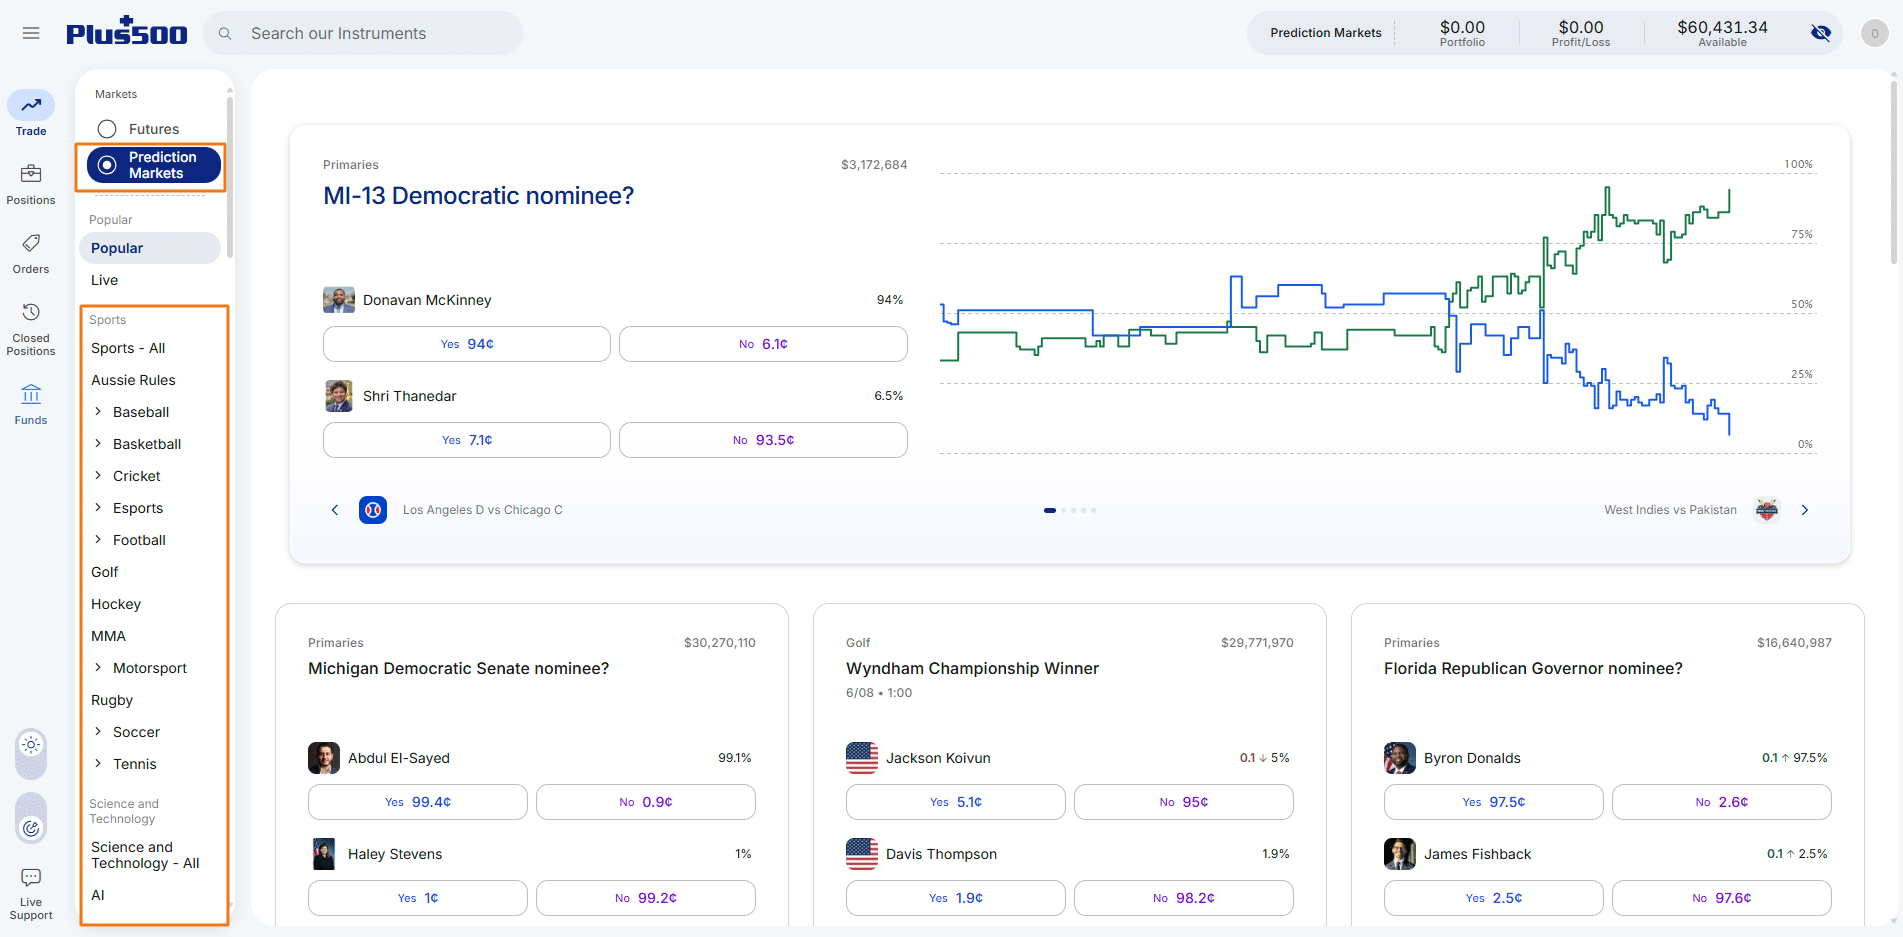This screenshot has width=1903, height=937.
Task: Open the Closed Positions history icon
Action: 31,312
